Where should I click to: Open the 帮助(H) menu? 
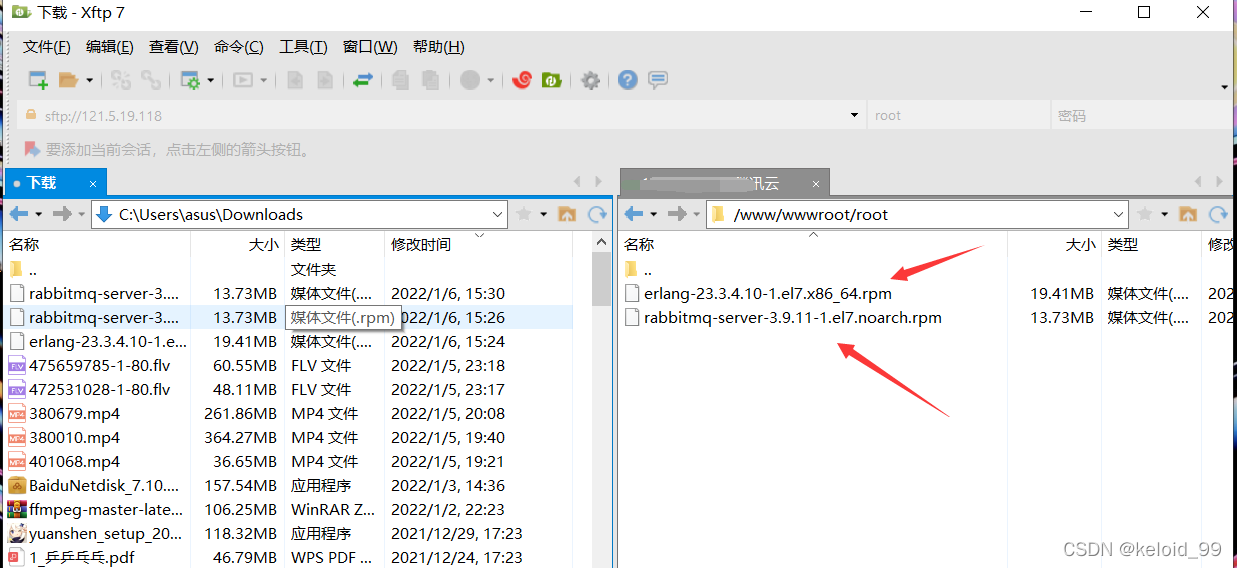(438, 47)
